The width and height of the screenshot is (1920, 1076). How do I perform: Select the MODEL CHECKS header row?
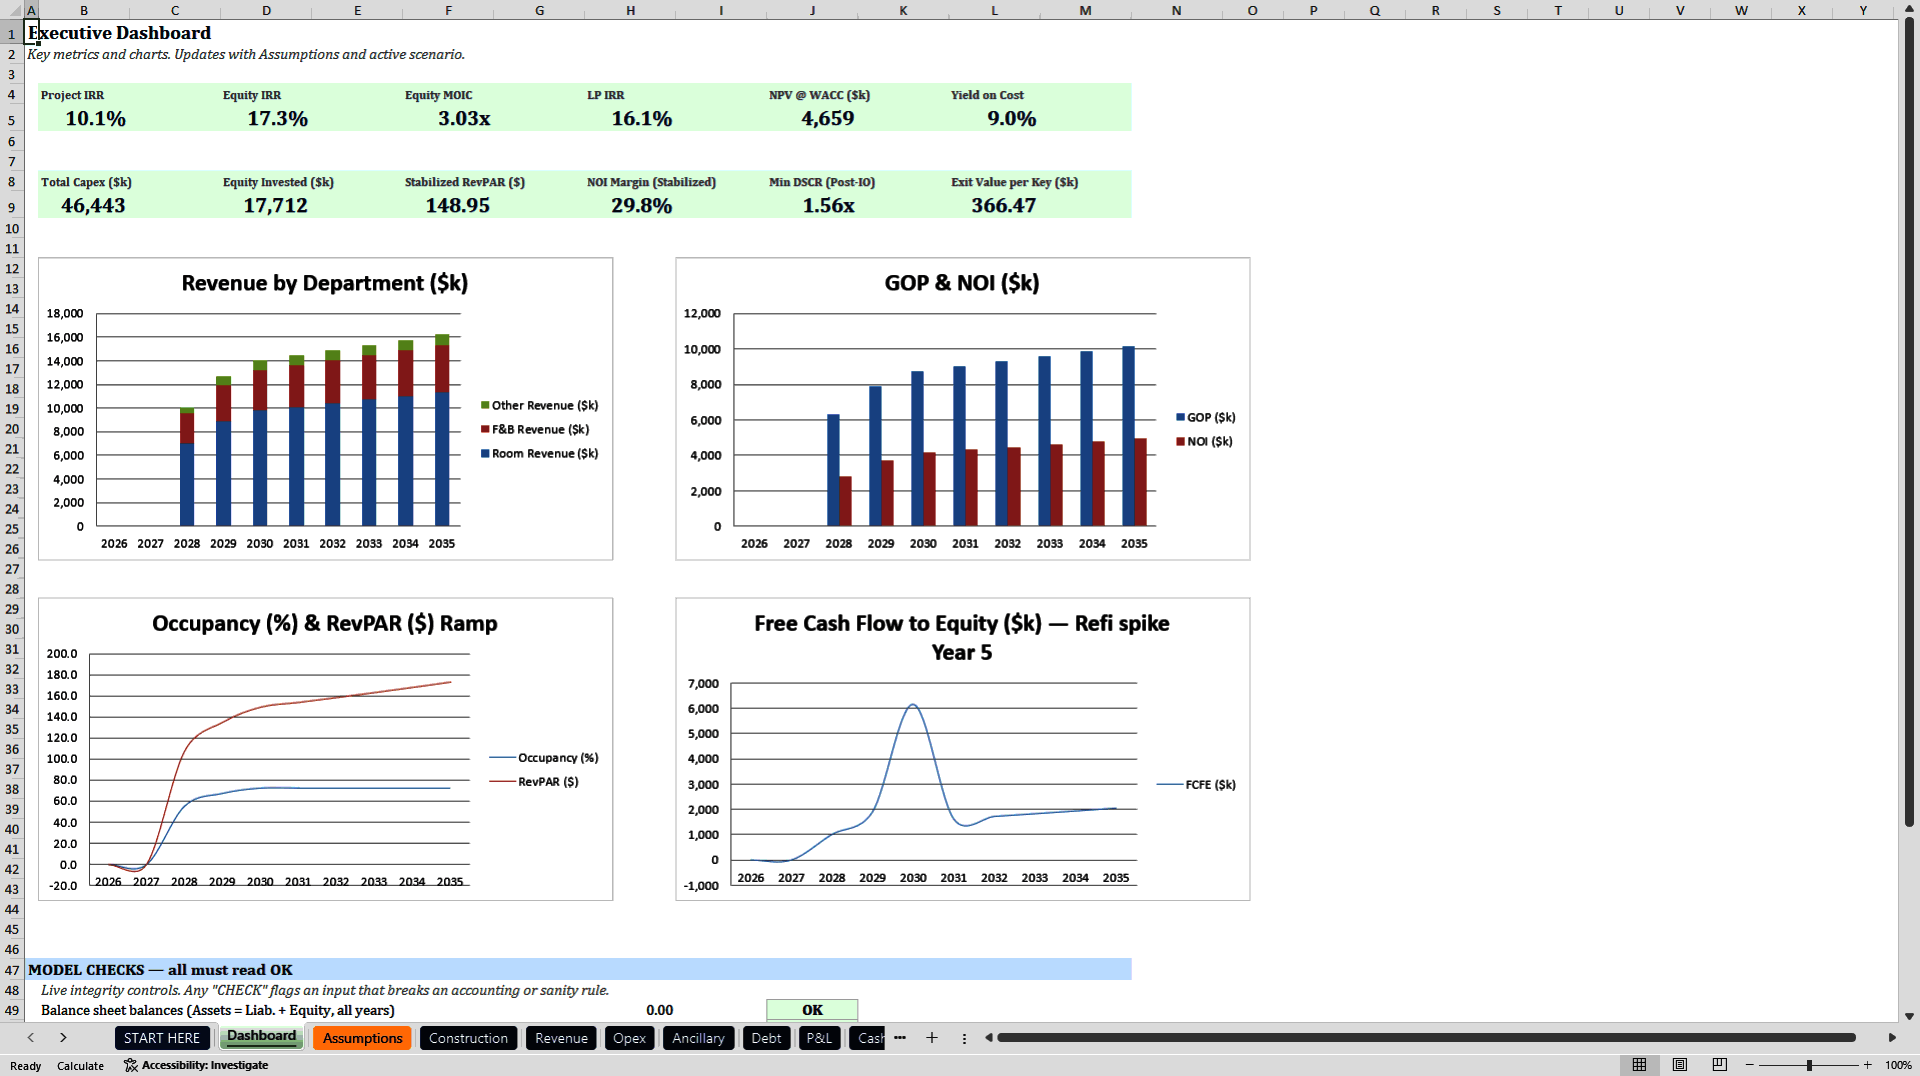580,969
